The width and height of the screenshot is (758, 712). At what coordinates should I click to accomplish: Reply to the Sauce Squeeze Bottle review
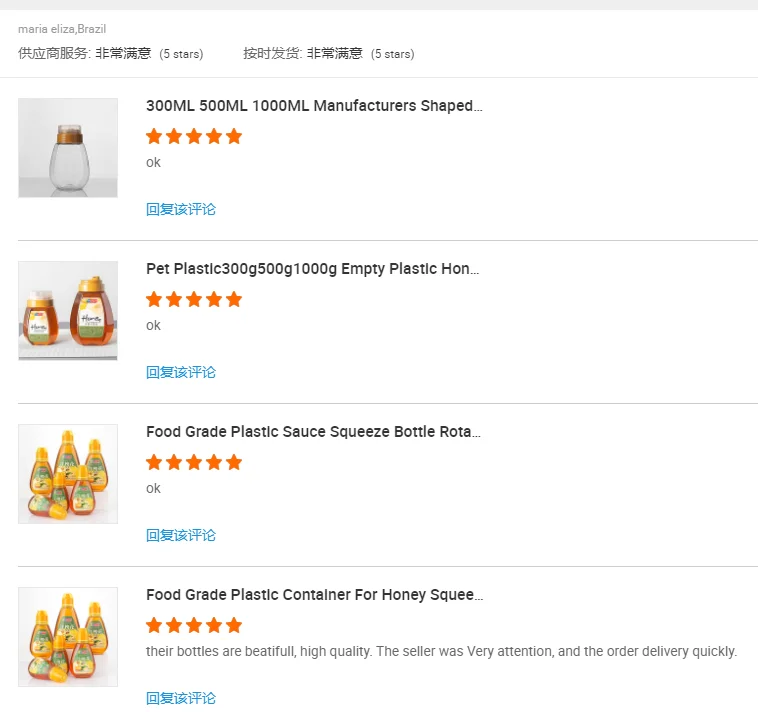[181, 535]
